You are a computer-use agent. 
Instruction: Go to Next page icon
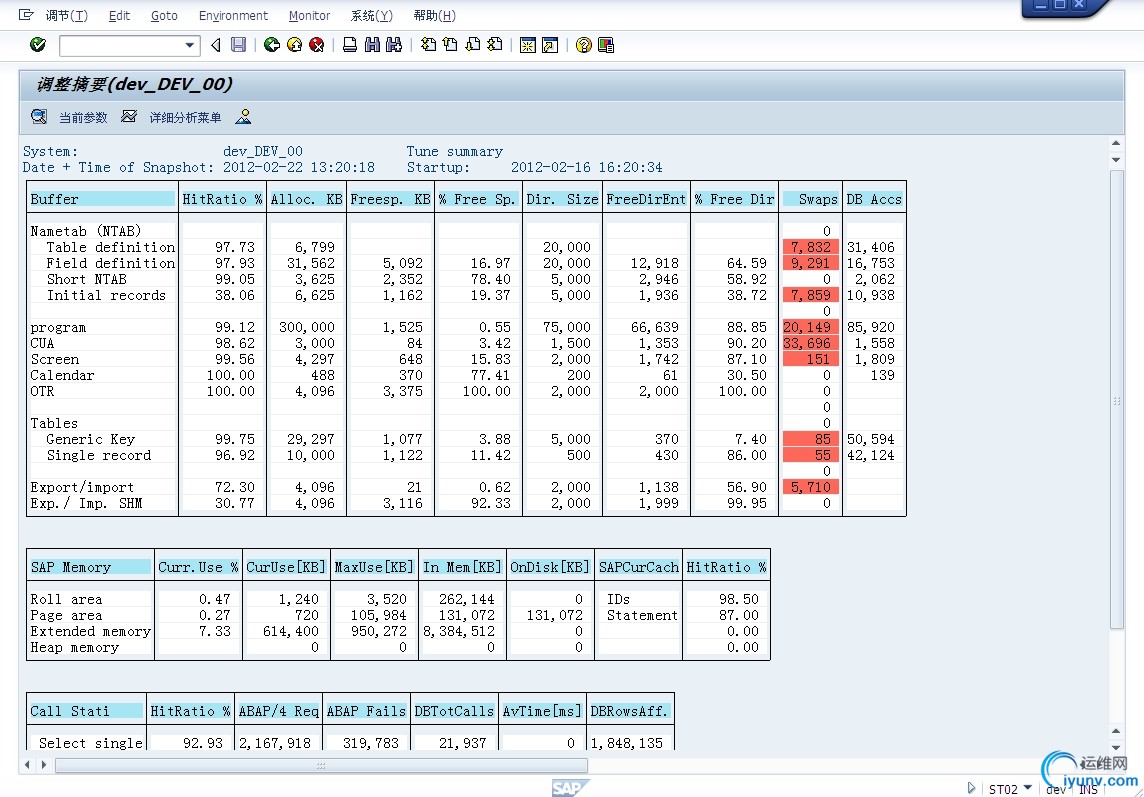tap(473, 45)
